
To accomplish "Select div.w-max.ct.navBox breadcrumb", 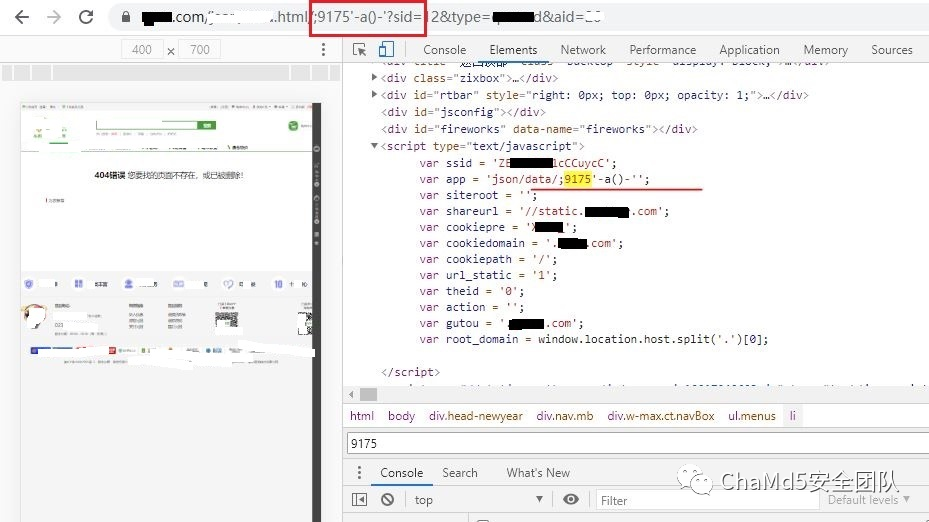I will point(661,416).
